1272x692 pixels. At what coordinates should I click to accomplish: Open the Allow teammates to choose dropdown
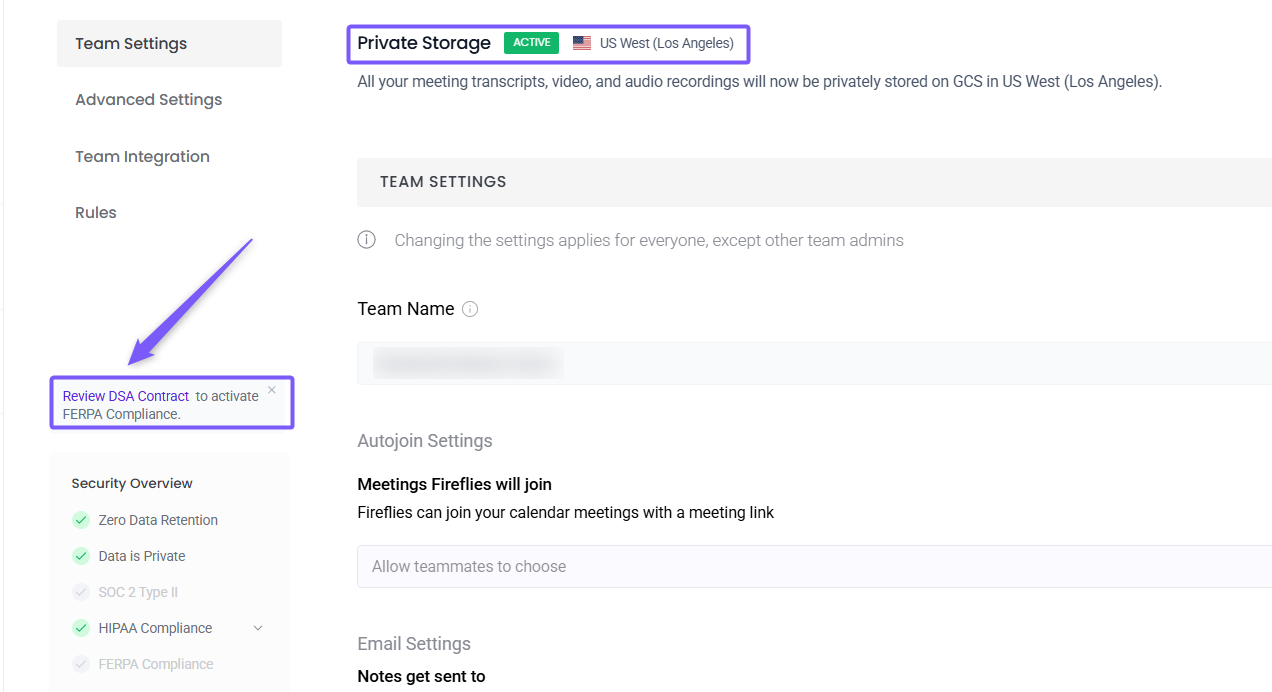point(814,566)
